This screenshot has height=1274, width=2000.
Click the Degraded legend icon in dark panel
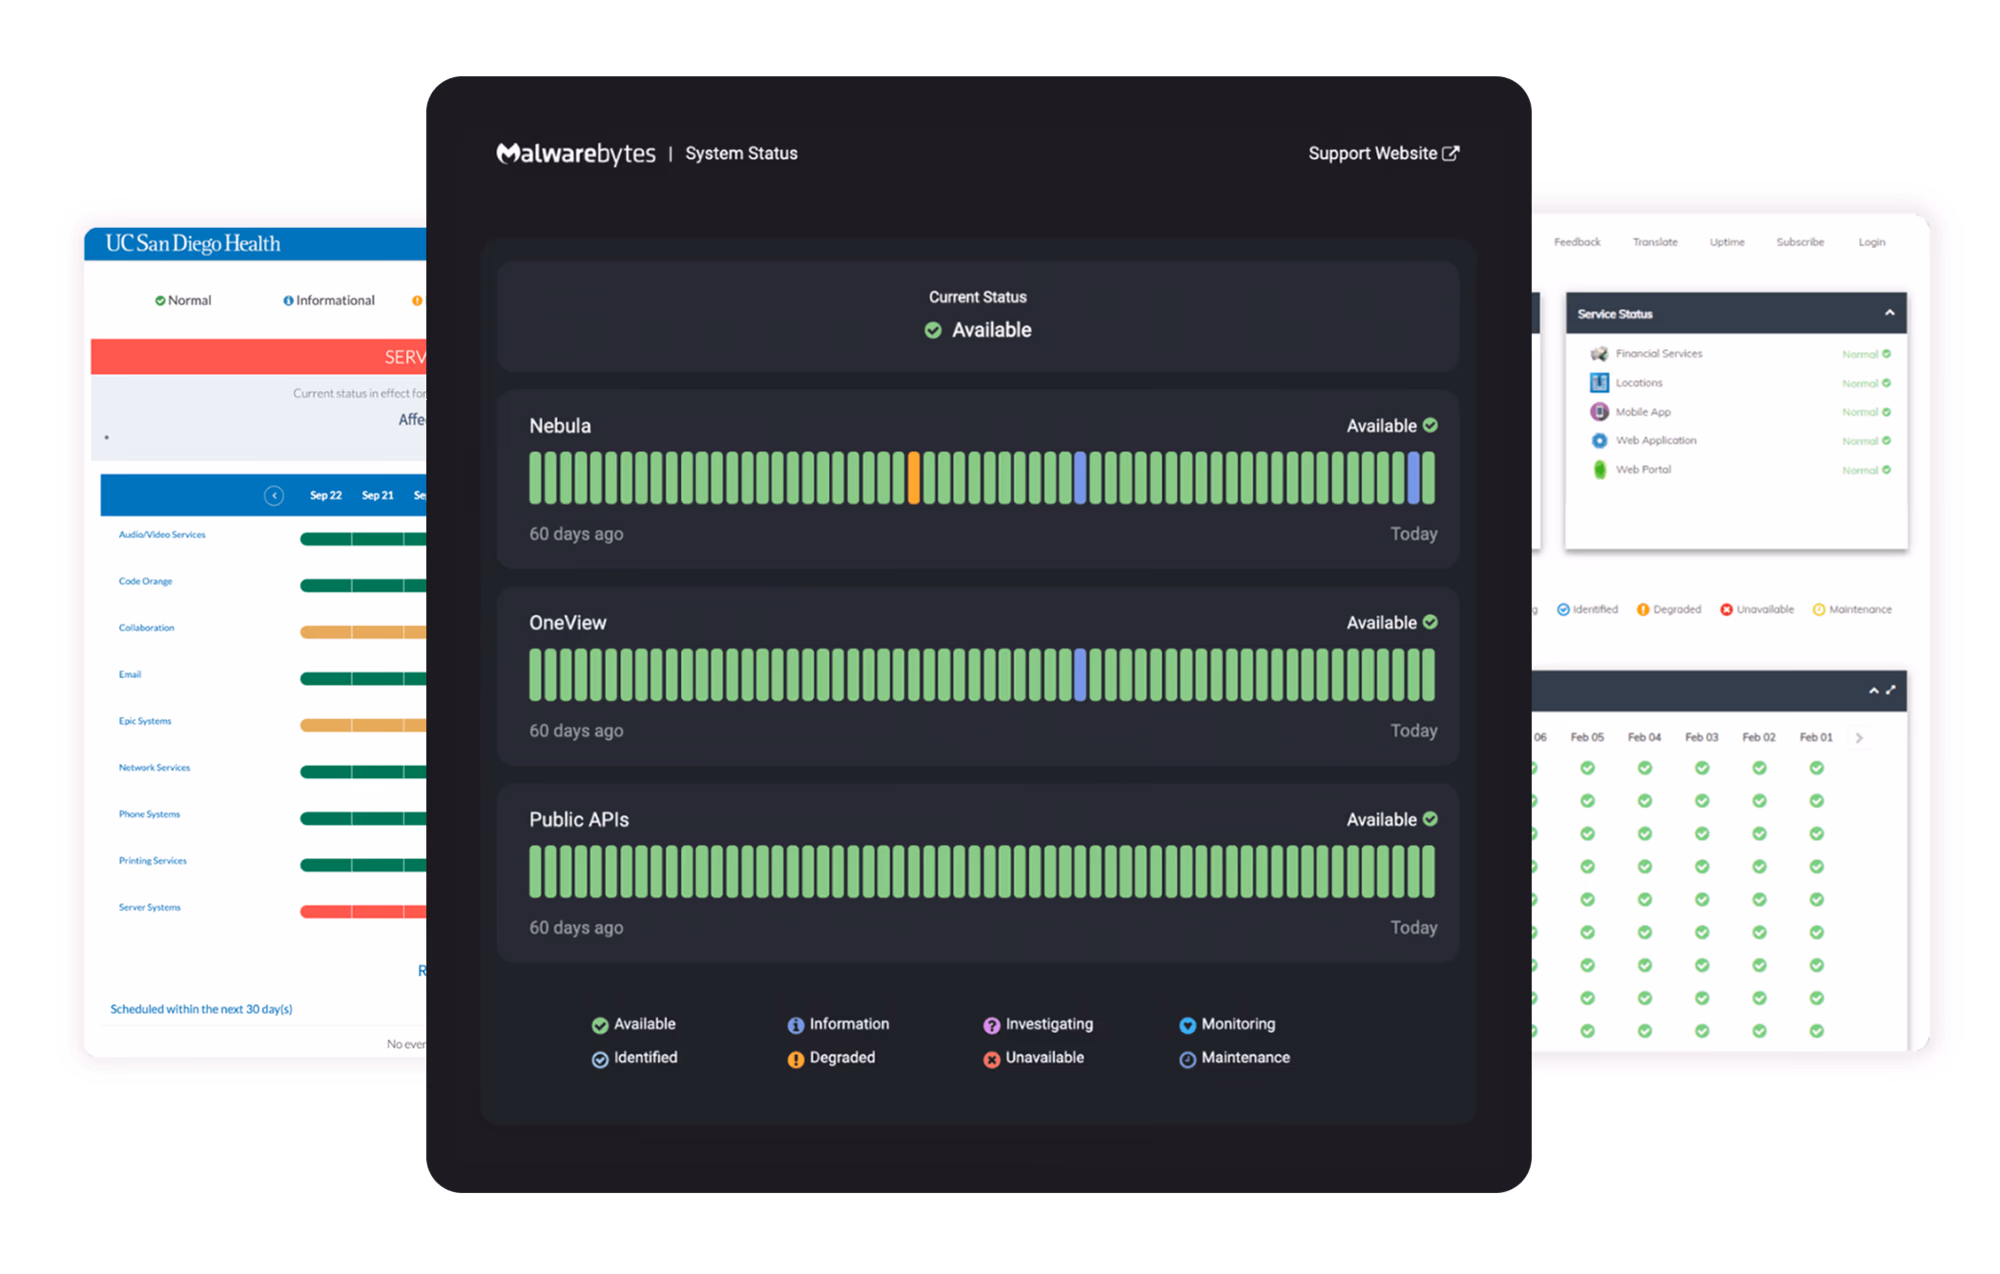click(x=796, y=1059)
